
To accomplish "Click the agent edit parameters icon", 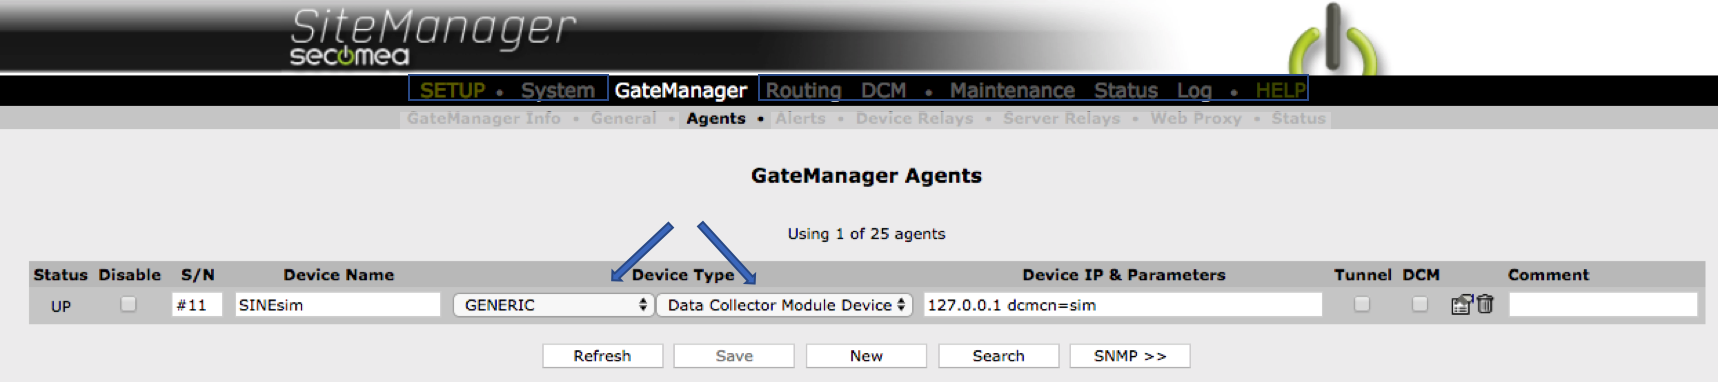I will tap(1462, 305).
